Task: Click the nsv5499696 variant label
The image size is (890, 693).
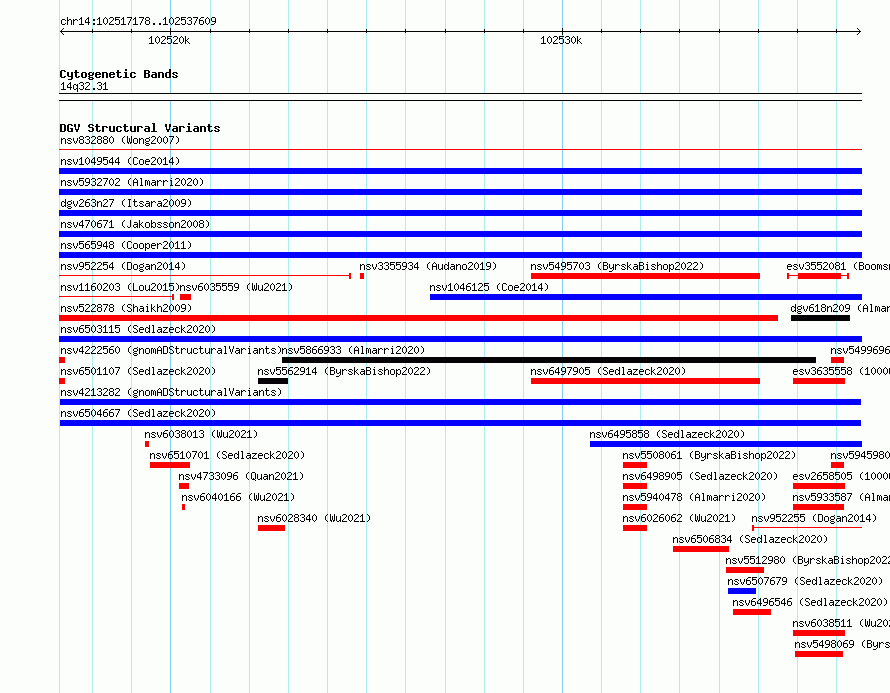Action: pos(860,350)
